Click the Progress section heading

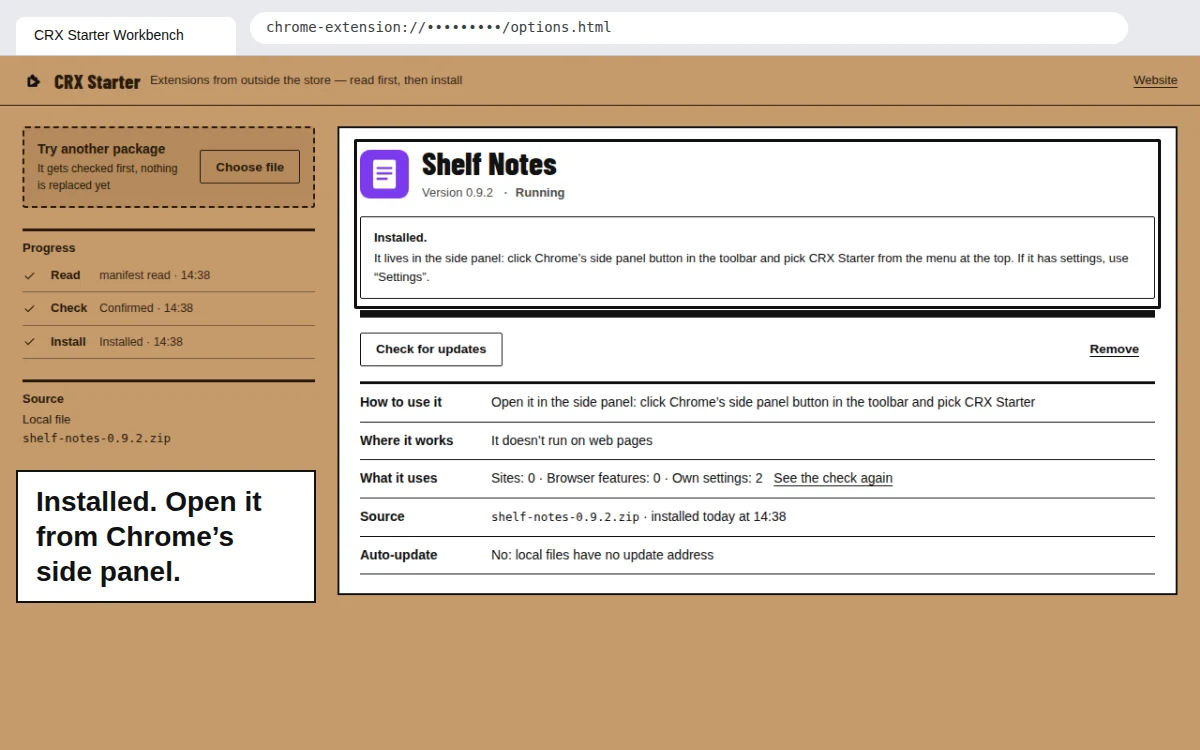tap(49, 248)
